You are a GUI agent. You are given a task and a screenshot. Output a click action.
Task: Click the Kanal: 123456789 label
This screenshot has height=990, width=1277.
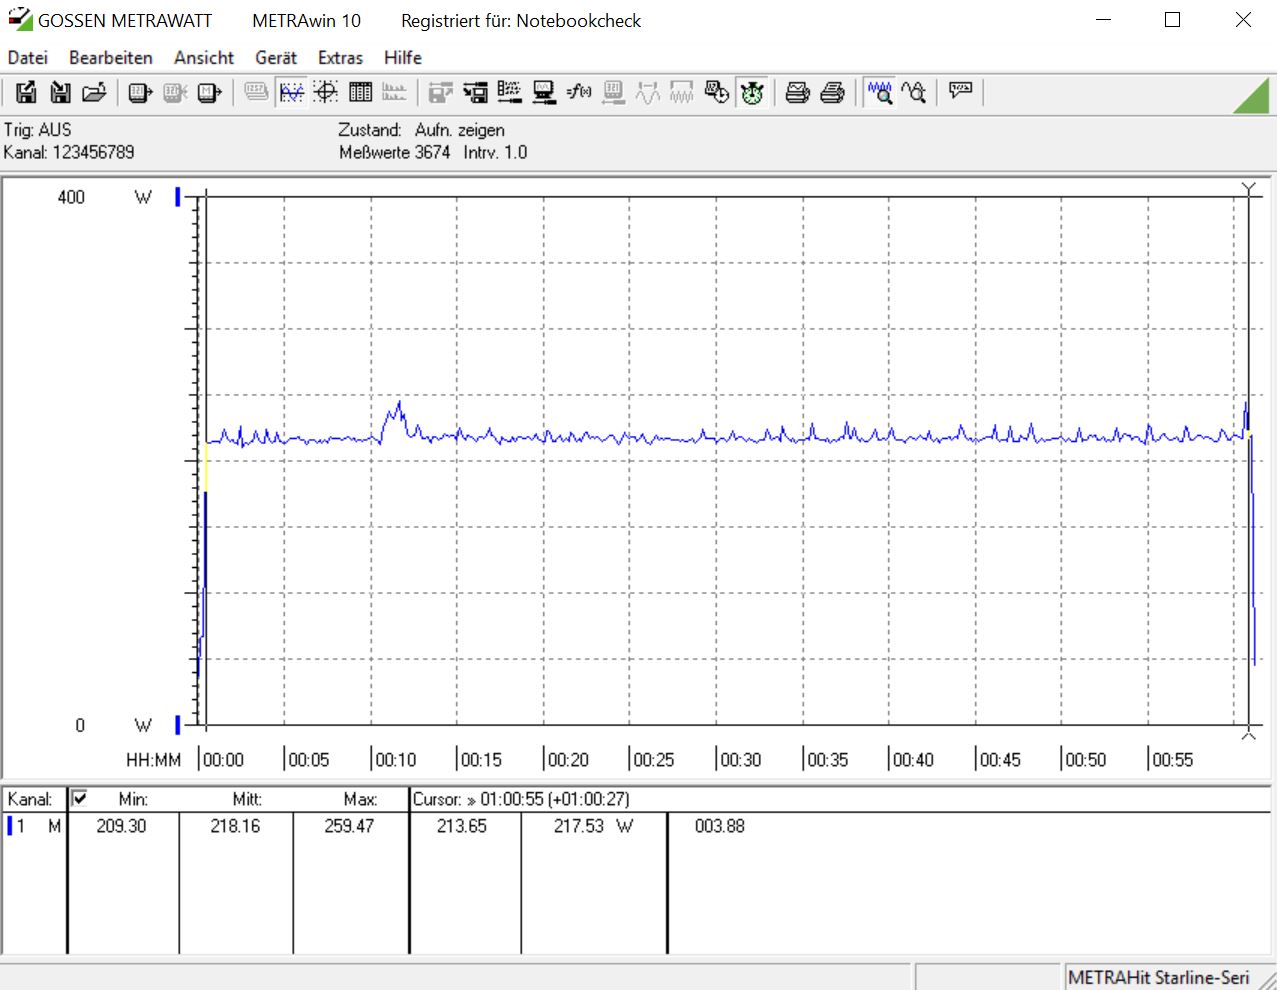tap(69, 152)
